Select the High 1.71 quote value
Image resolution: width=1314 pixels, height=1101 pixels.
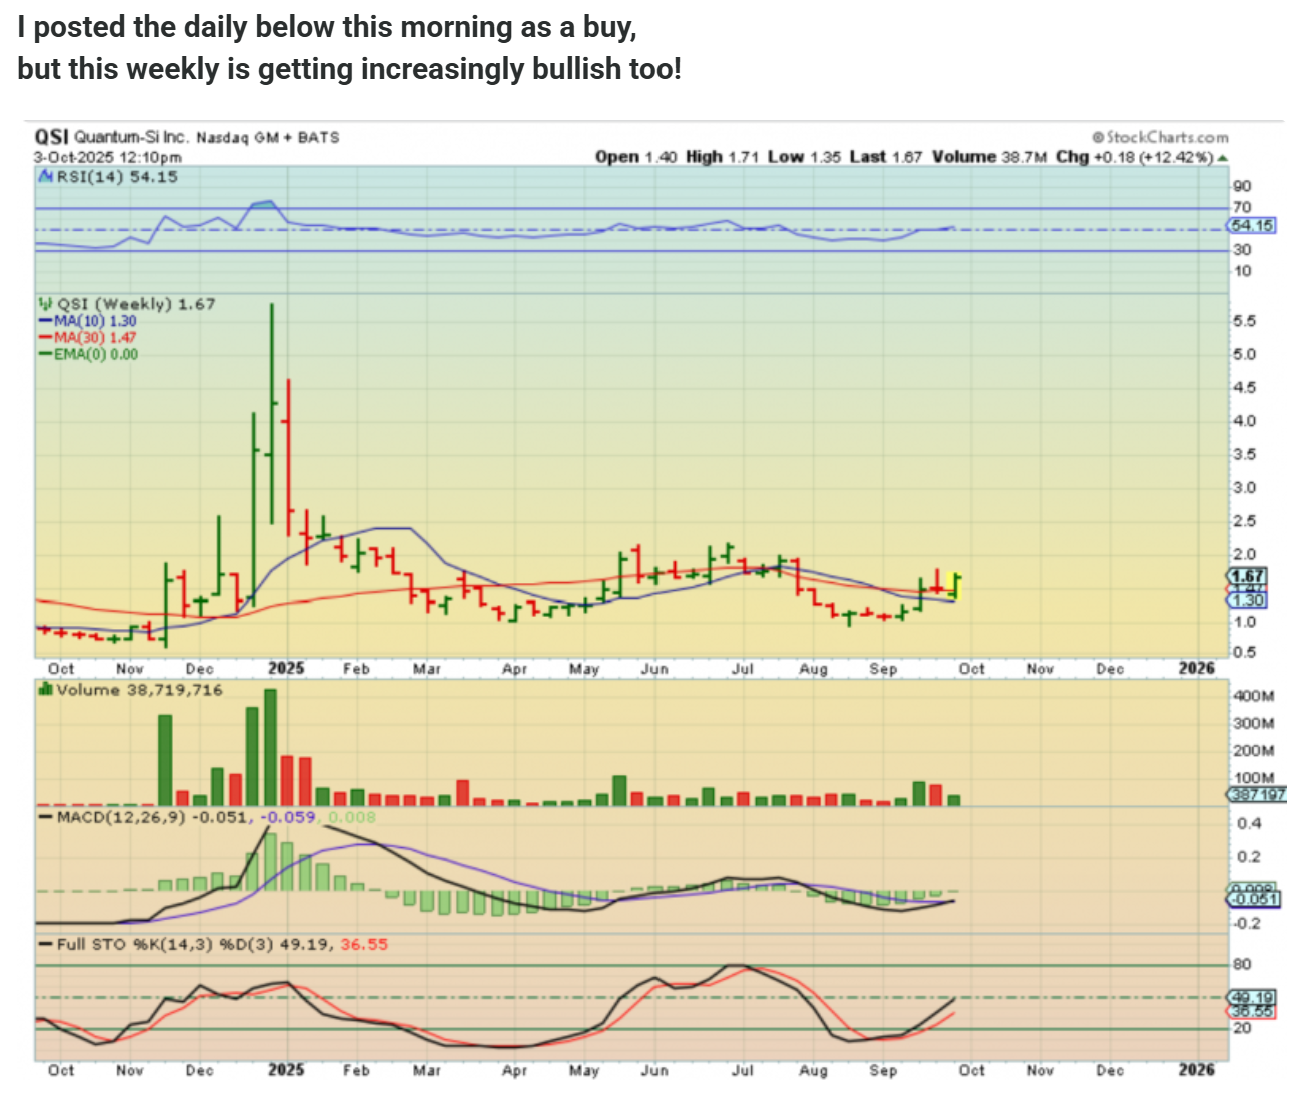pos(723,157)
